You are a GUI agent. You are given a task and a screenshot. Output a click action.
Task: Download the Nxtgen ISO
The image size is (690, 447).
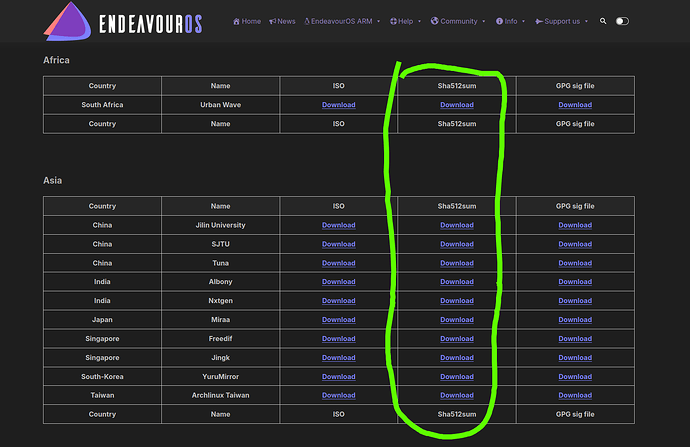(x=338, y=300)
